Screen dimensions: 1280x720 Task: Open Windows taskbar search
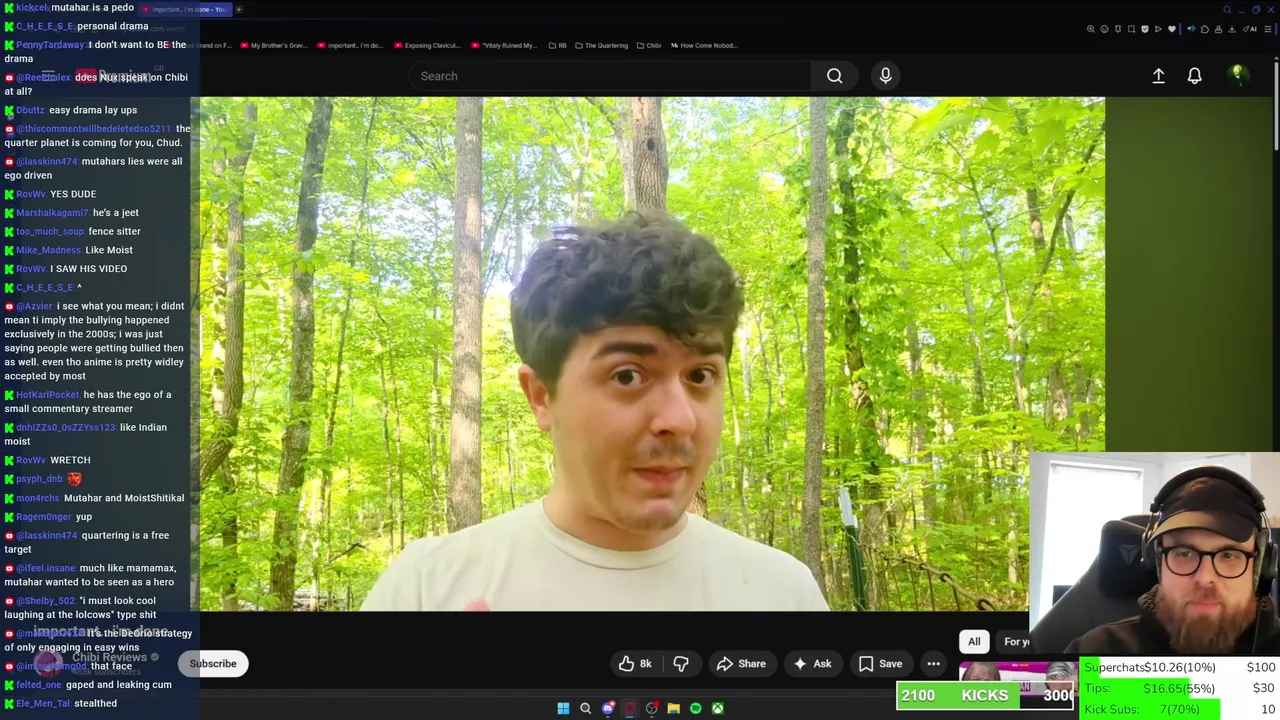[x=585, y=708]
